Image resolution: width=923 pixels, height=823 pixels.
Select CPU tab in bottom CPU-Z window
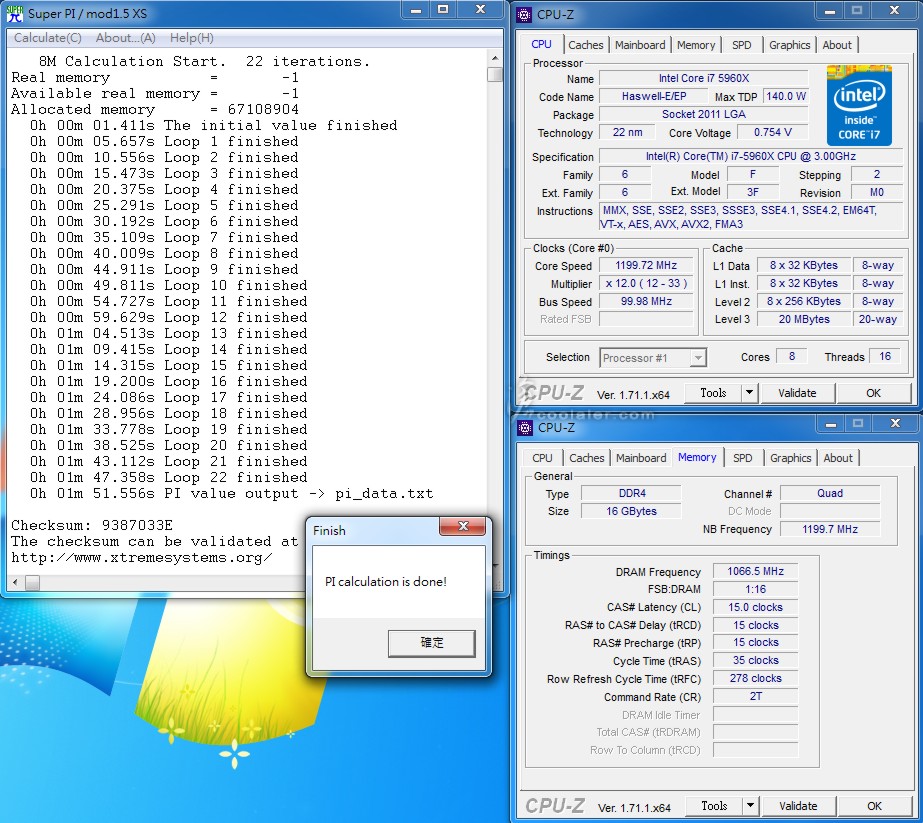542,457
